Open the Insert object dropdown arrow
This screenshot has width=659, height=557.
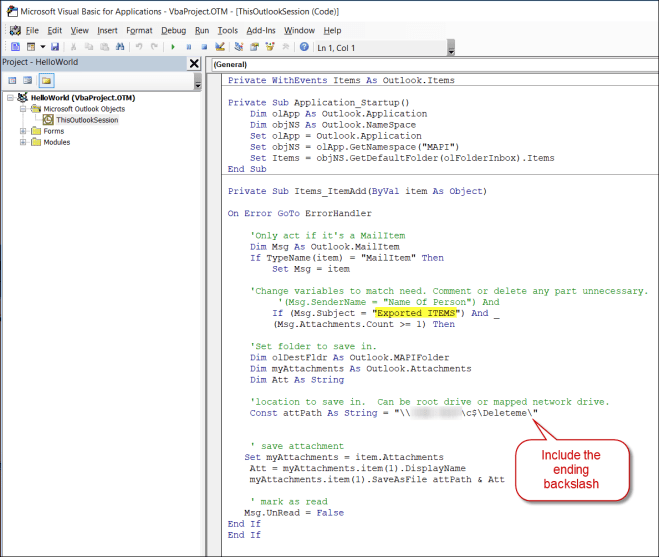[42, 47]
